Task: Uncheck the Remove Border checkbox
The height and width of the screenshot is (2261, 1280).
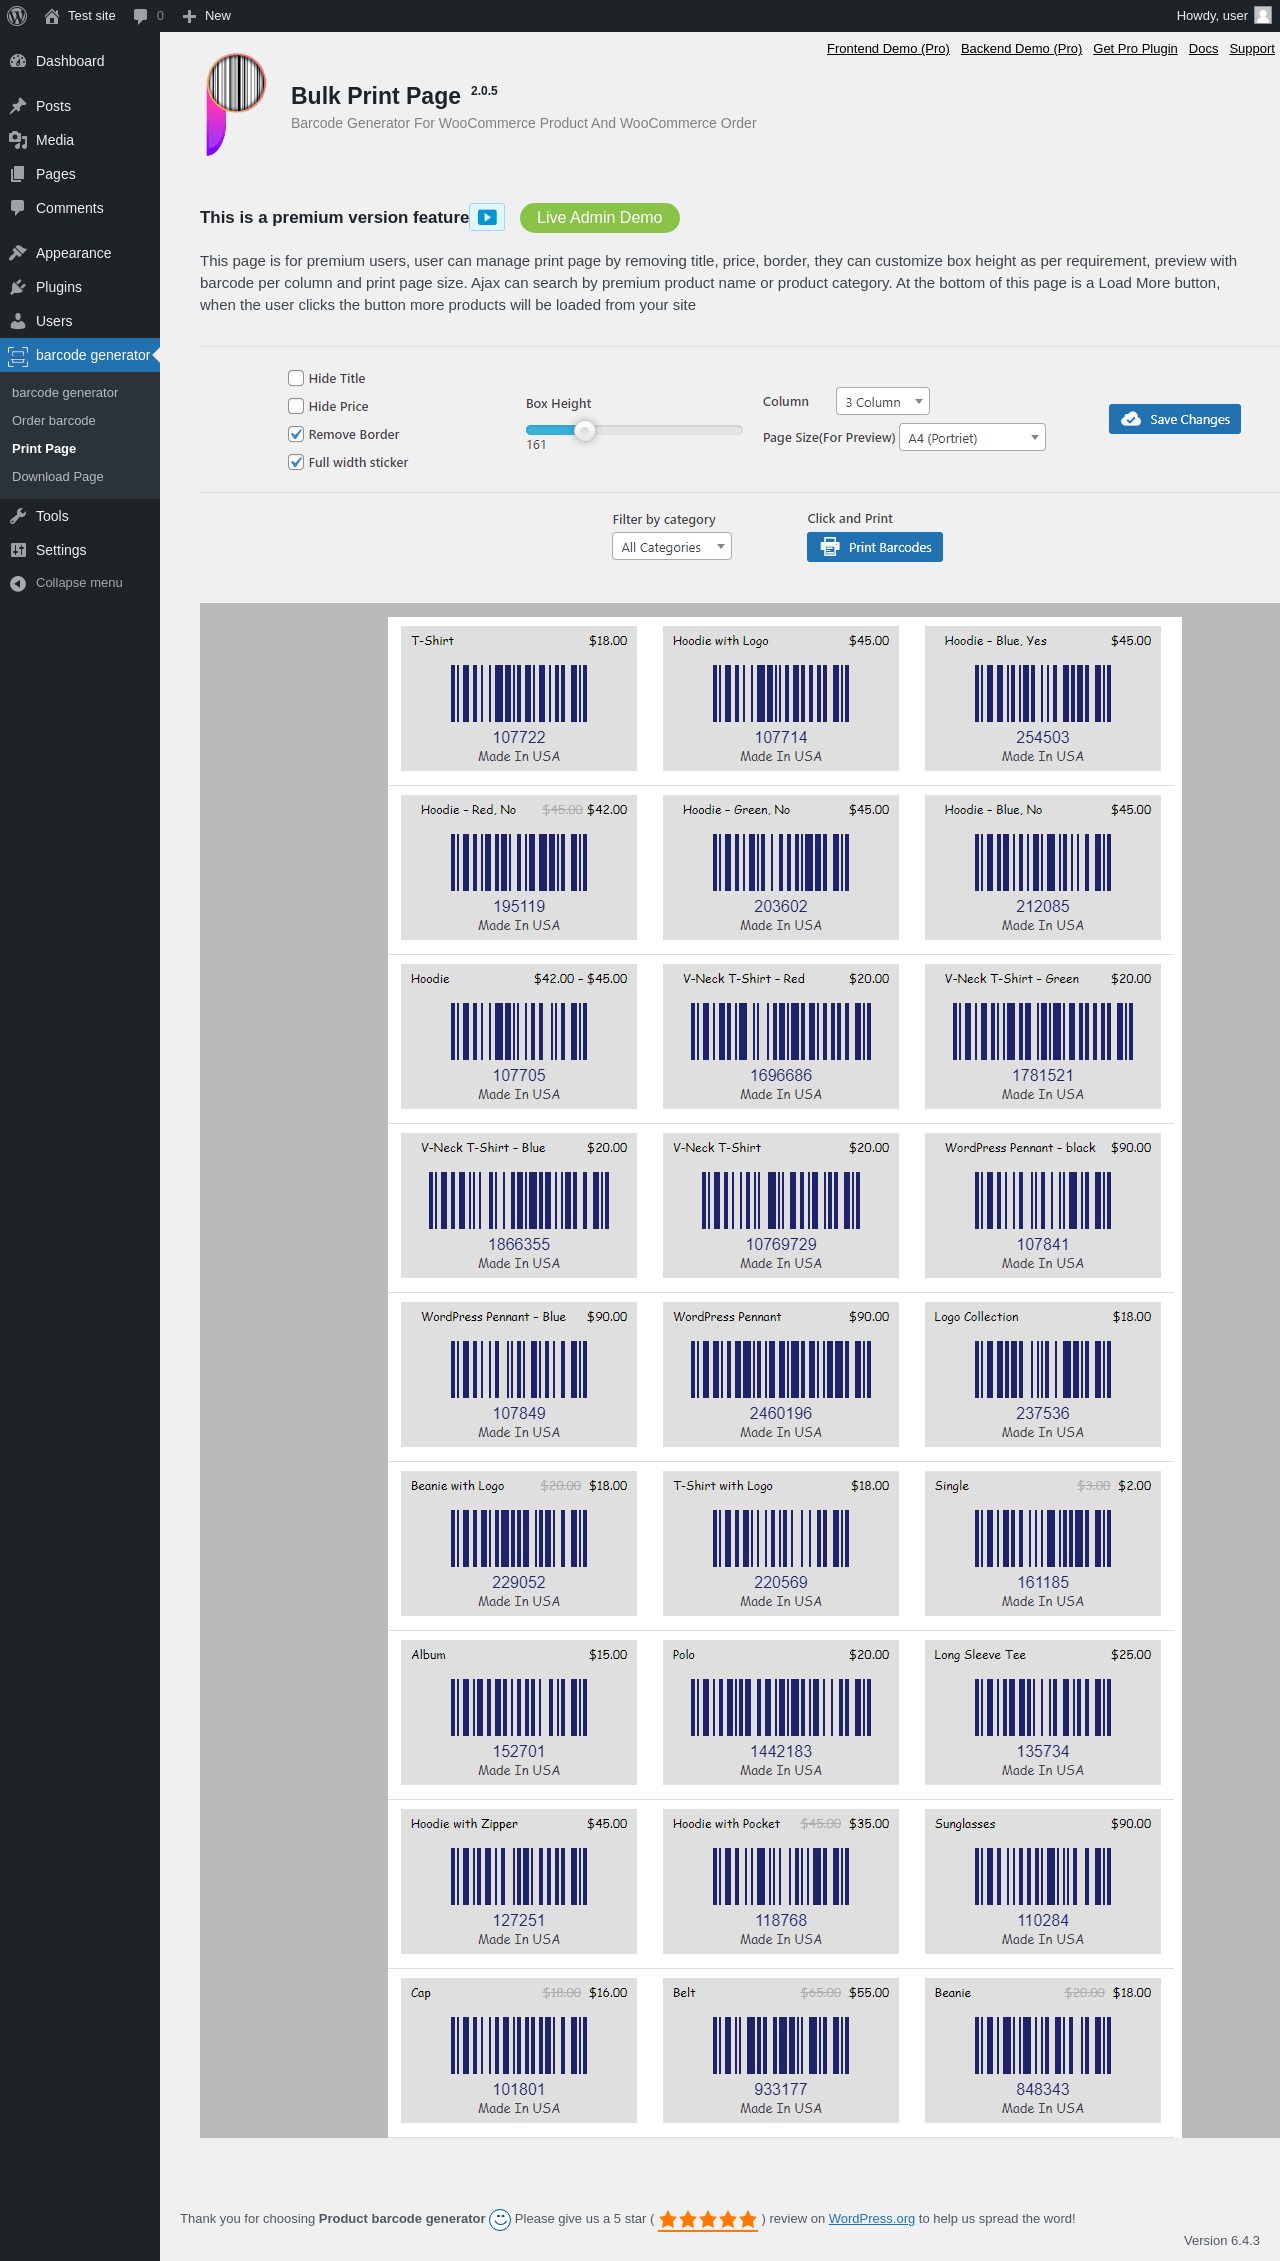Action: [x=296, y=434]
